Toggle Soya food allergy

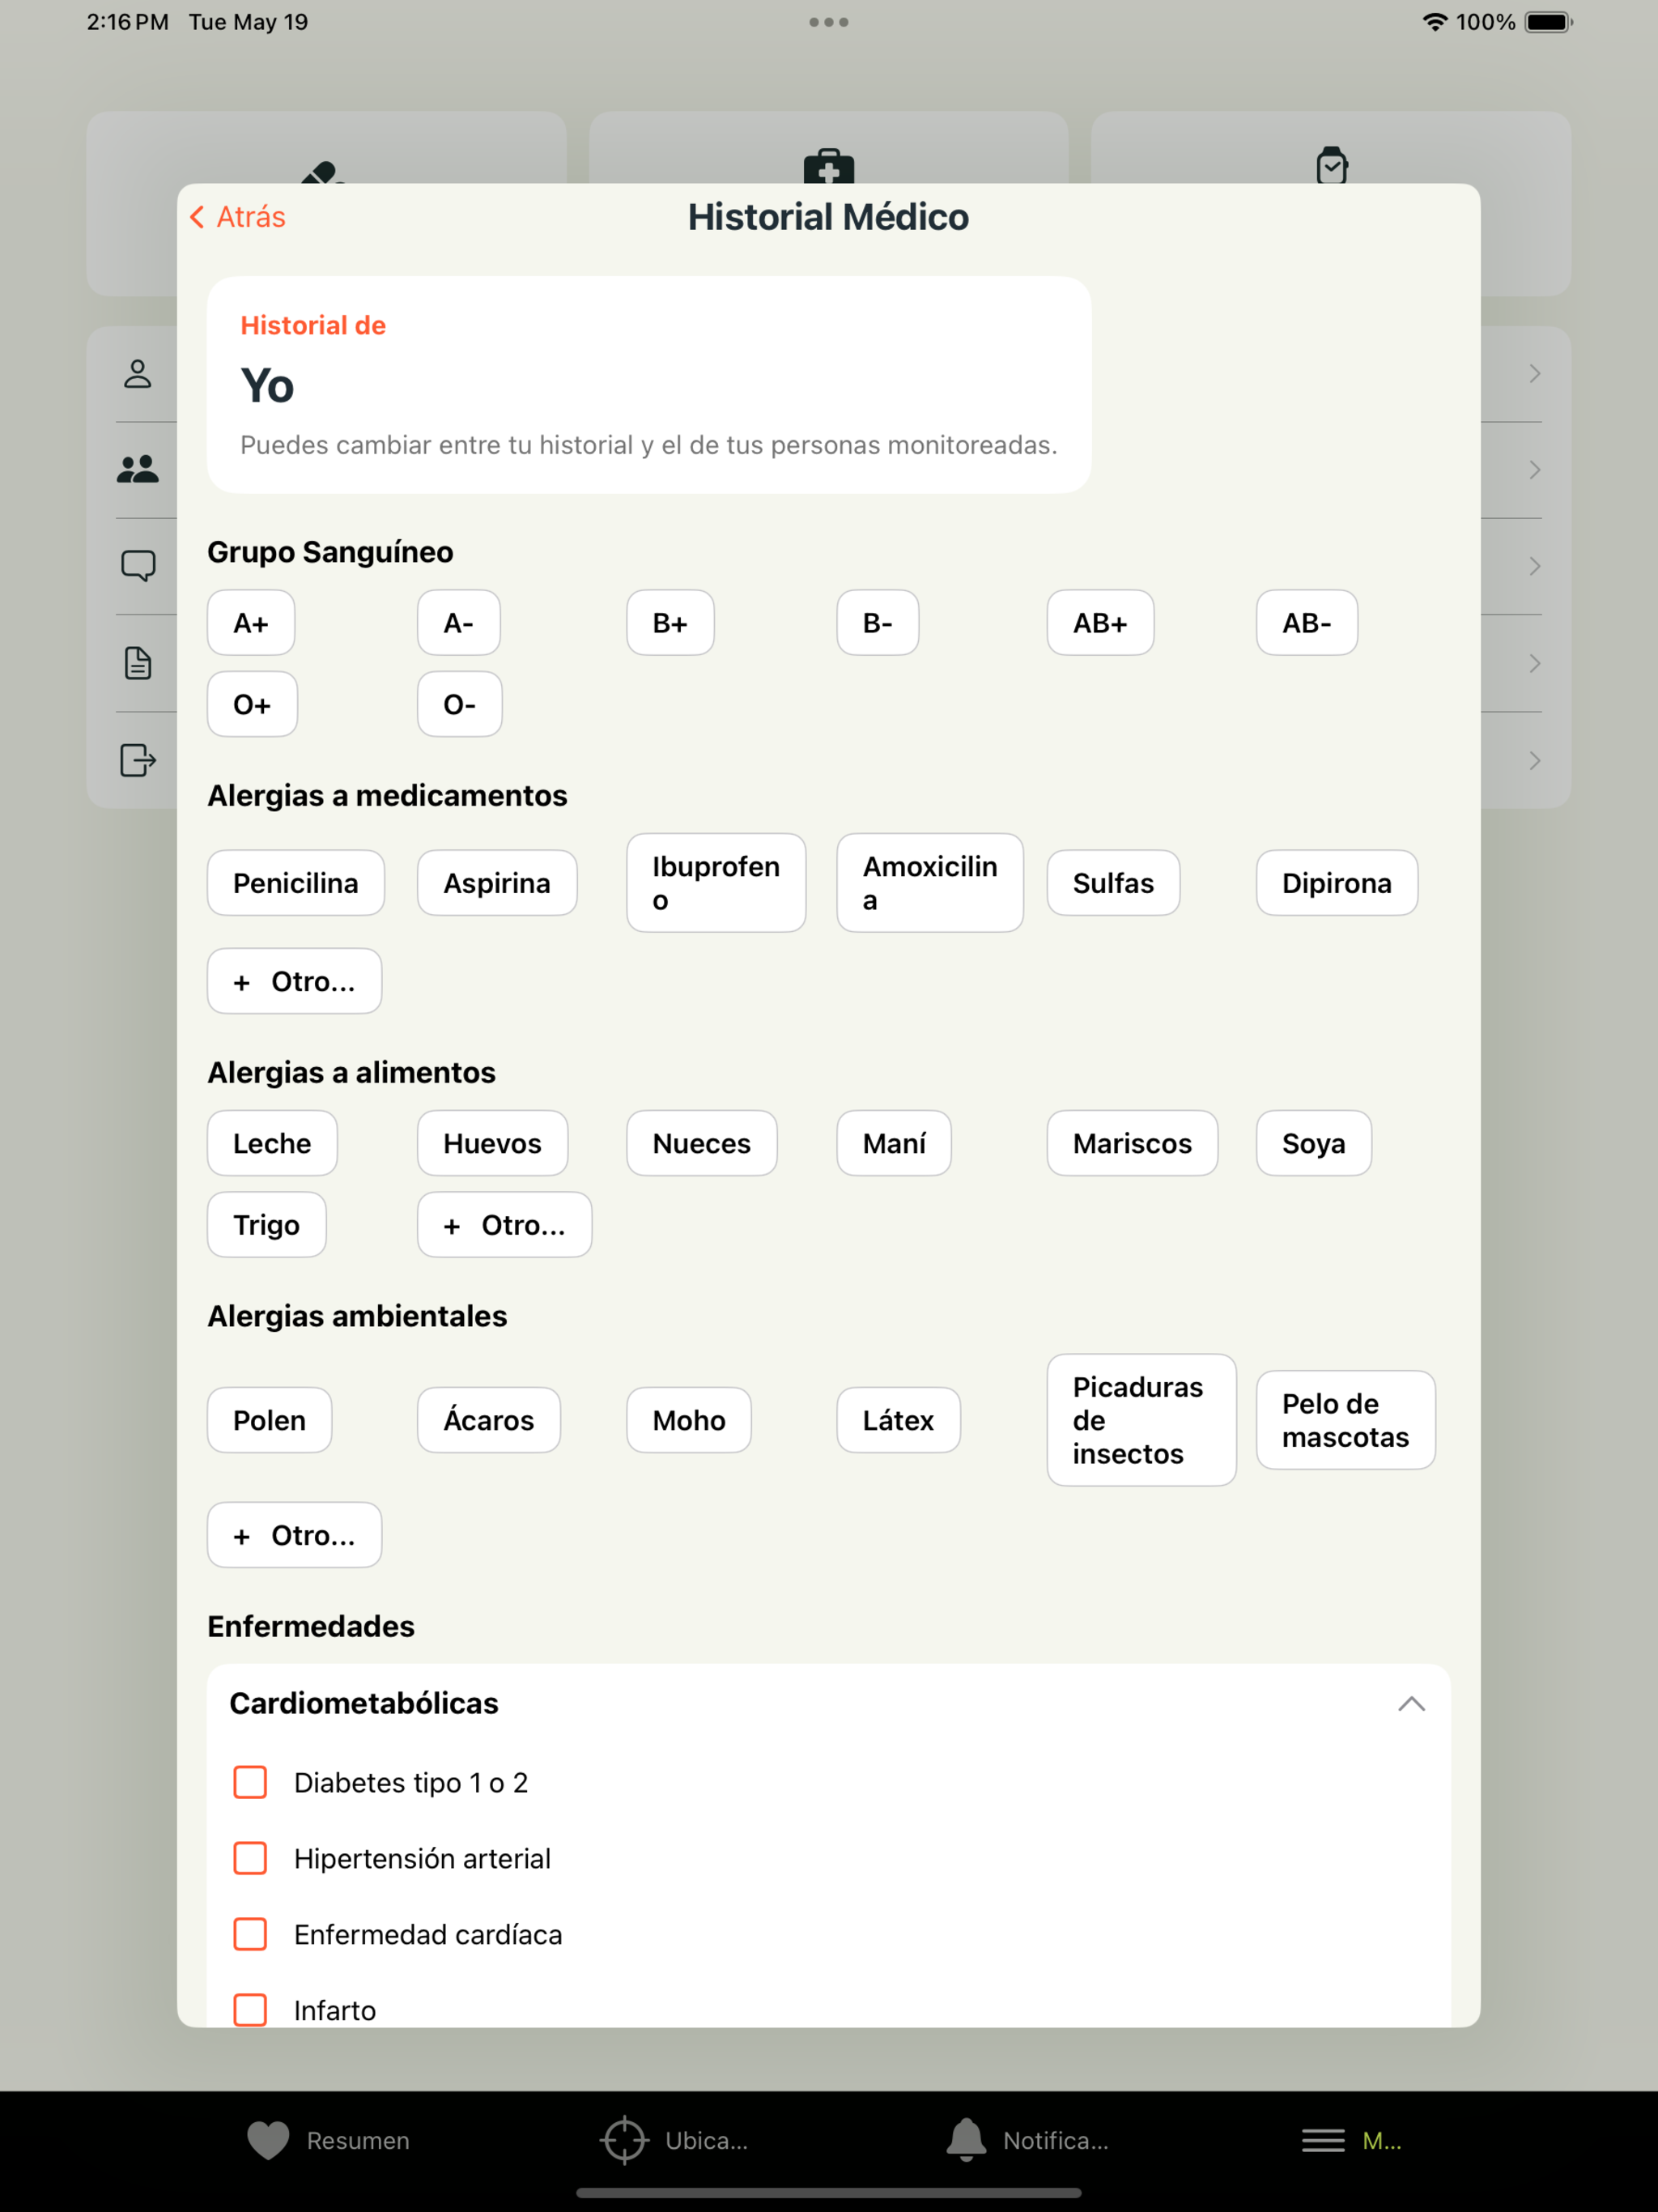pyautogui.click(x=1314, y=1143)
